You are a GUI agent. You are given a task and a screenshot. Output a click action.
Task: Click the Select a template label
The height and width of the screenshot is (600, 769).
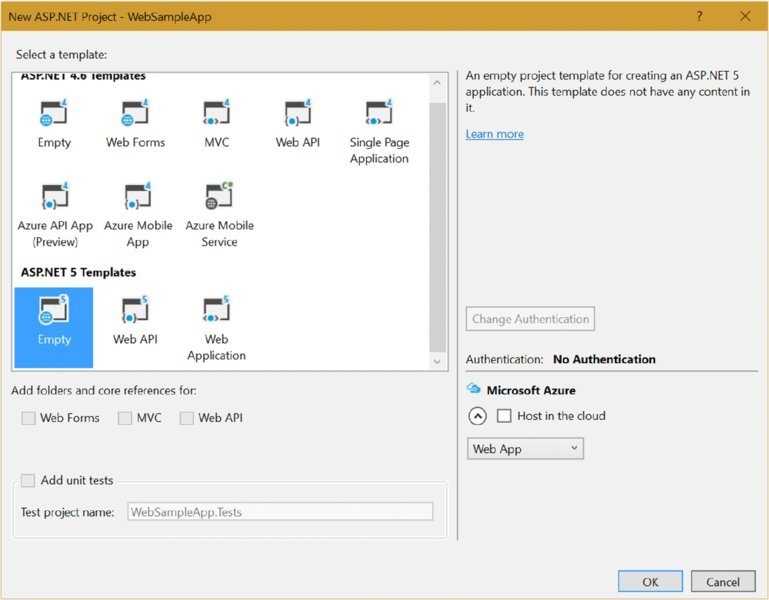[x=61, y=54]
